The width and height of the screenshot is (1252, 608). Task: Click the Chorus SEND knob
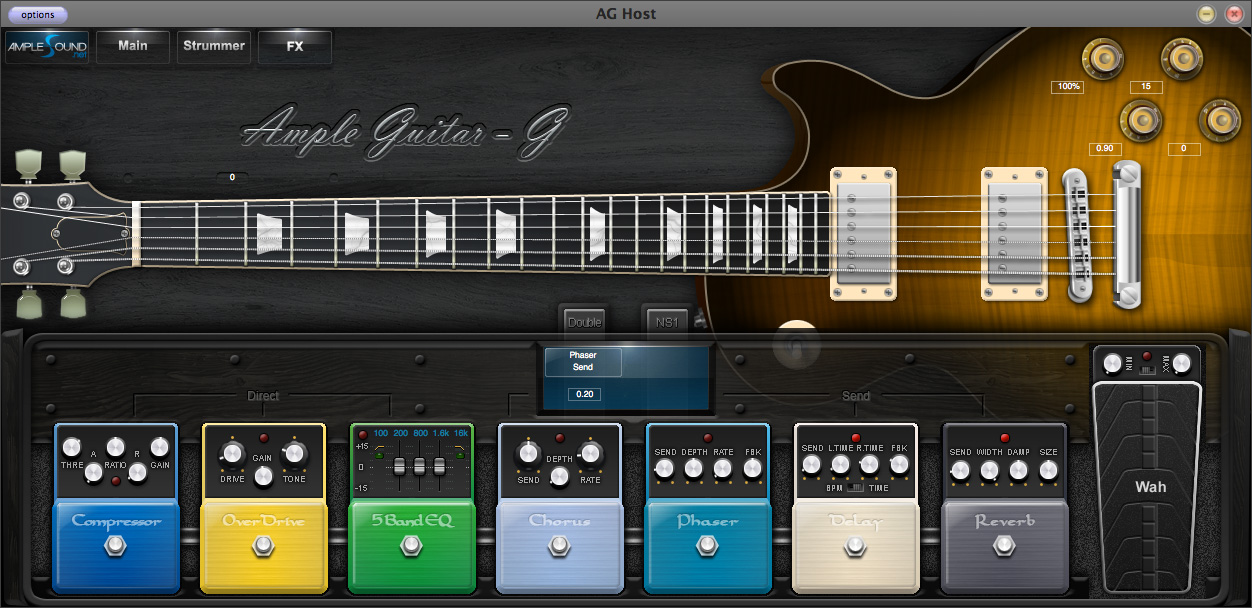[528, 454]
